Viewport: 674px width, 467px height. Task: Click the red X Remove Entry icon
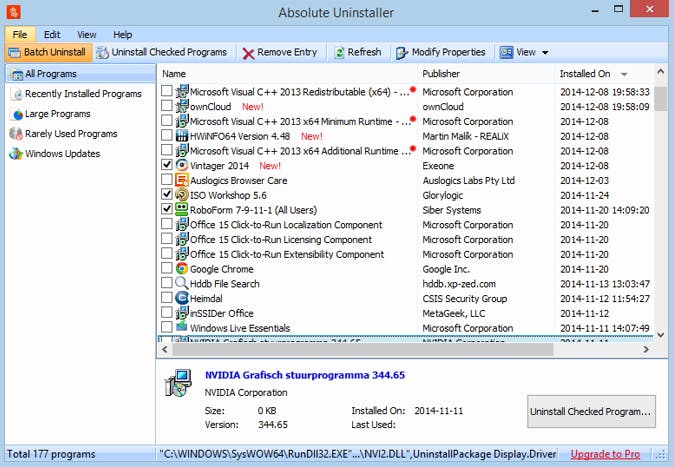tap(248, 53)
